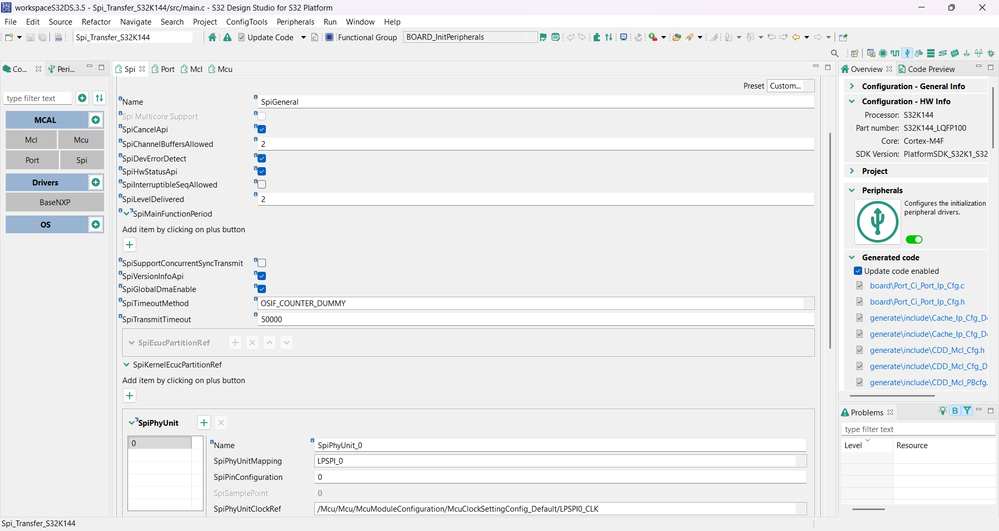Switch to the Pins perspective chip icon
This screenshot has width=999, height=531.
(x=882, y=53)
